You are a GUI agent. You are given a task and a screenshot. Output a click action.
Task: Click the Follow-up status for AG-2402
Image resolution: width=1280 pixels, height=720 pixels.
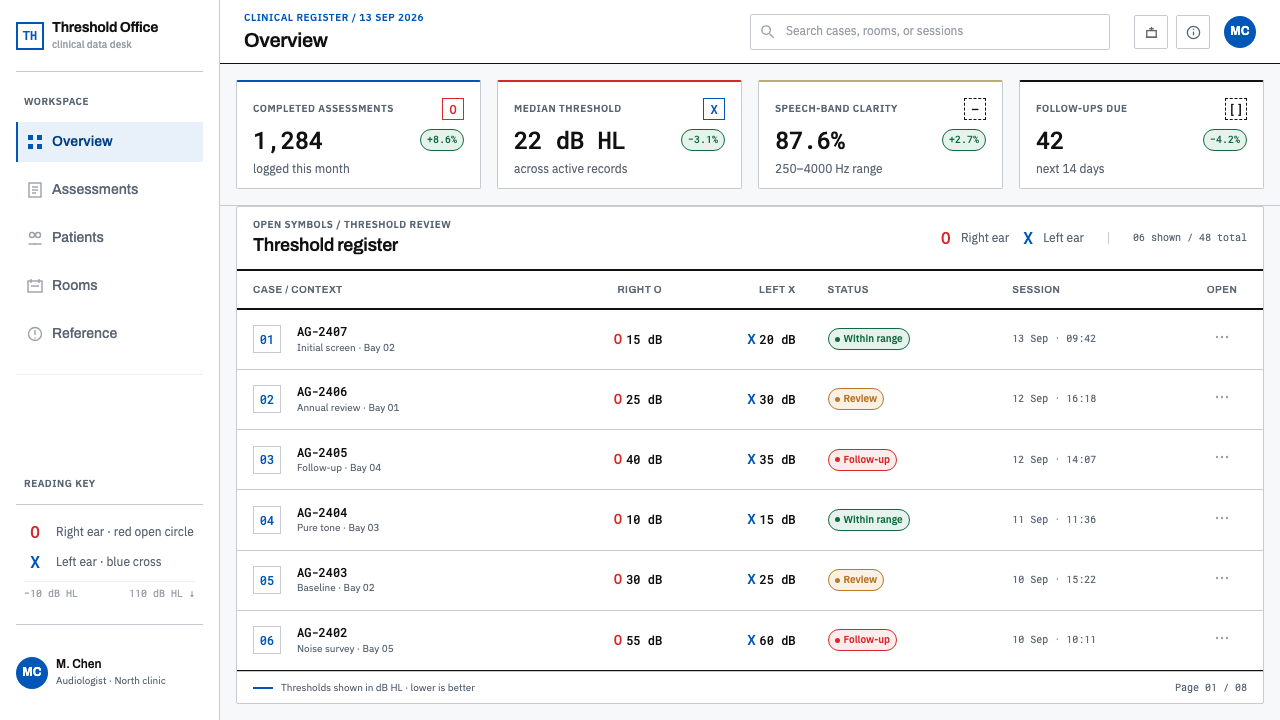[863, 640]
